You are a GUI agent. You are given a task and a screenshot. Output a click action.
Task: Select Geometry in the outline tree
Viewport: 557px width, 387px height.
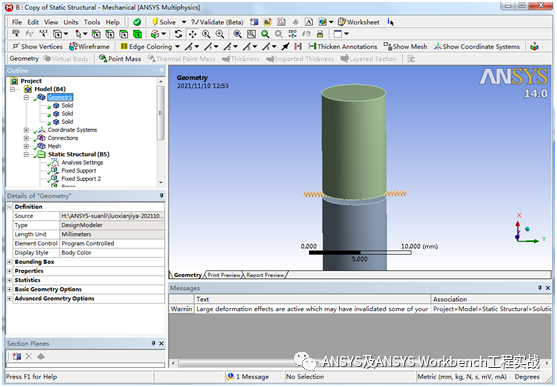pyautogui.click(x=60, y=97)
